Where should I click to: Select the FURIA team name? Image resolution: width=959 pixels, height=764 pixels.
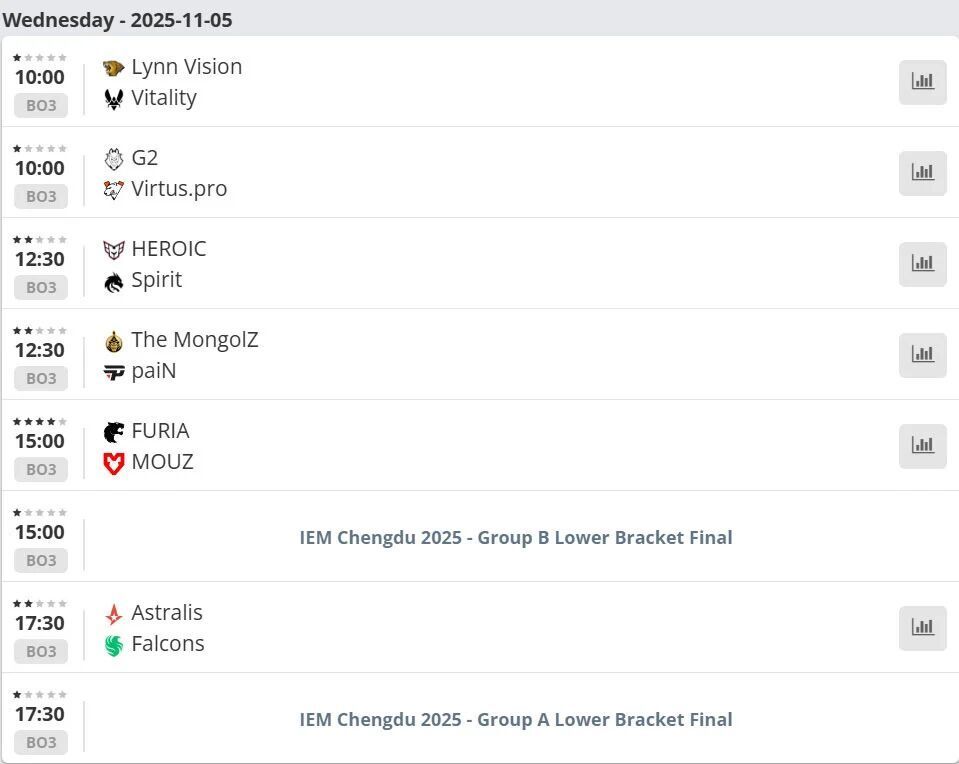[160, 431]
